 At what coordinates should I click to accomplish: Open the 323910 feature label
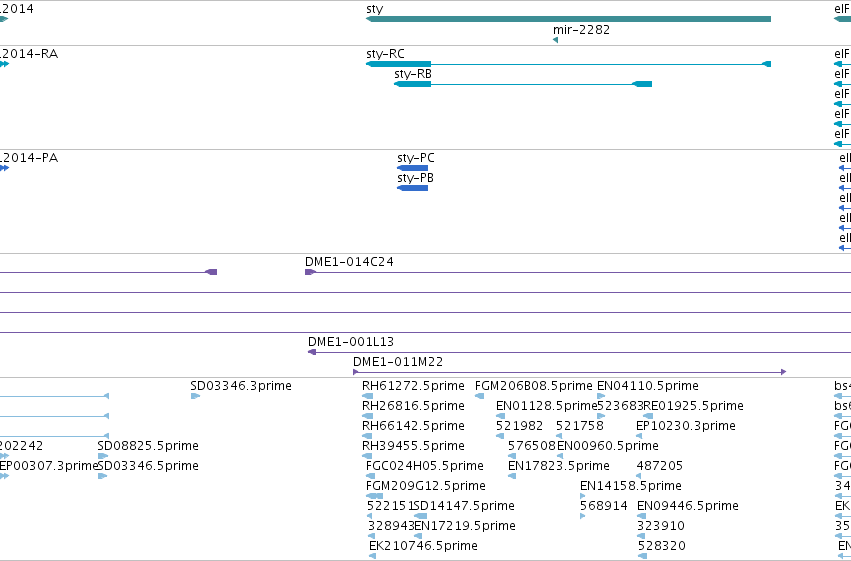coord(661,527)
